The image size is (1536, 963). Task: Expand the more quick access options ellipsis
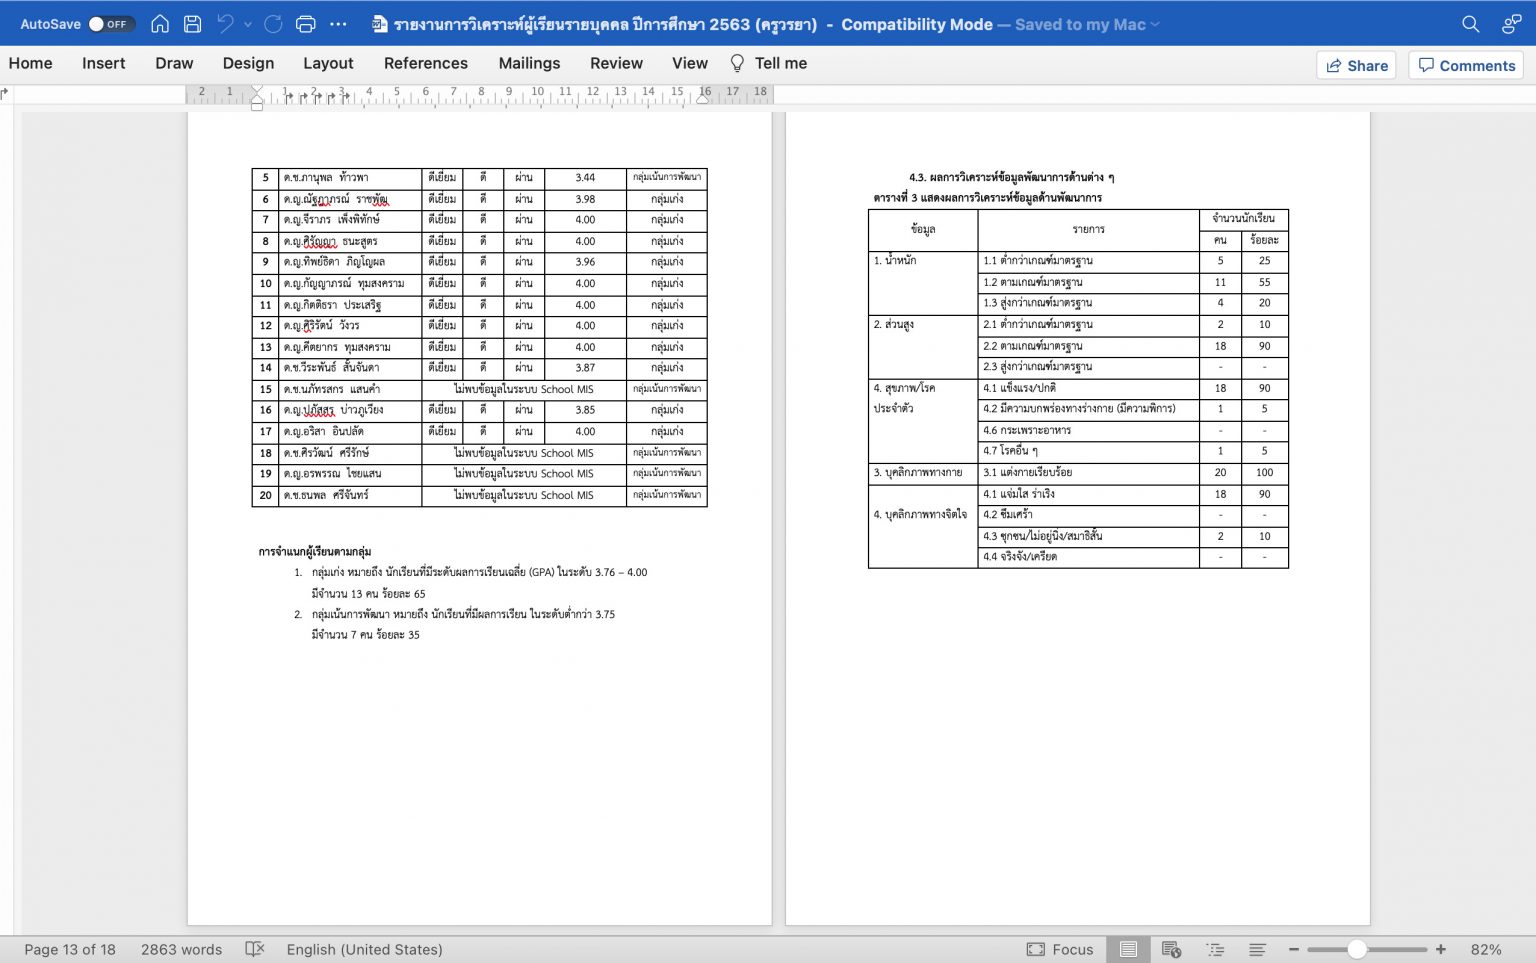pos(339,24)
